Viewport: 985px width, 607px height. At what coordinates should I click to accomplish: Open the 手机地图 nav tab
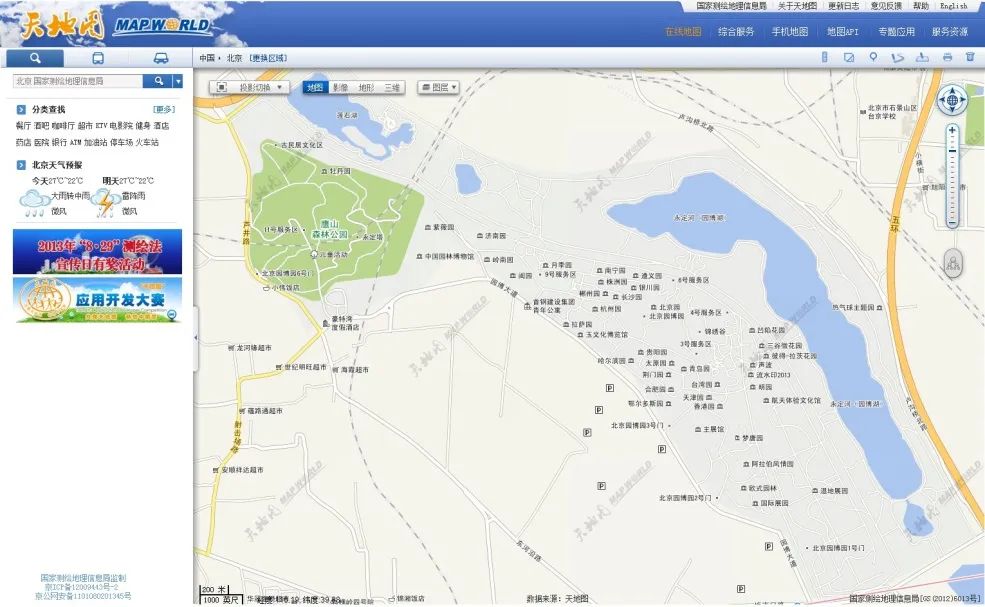pyautogui.click(x=790, y=31)
